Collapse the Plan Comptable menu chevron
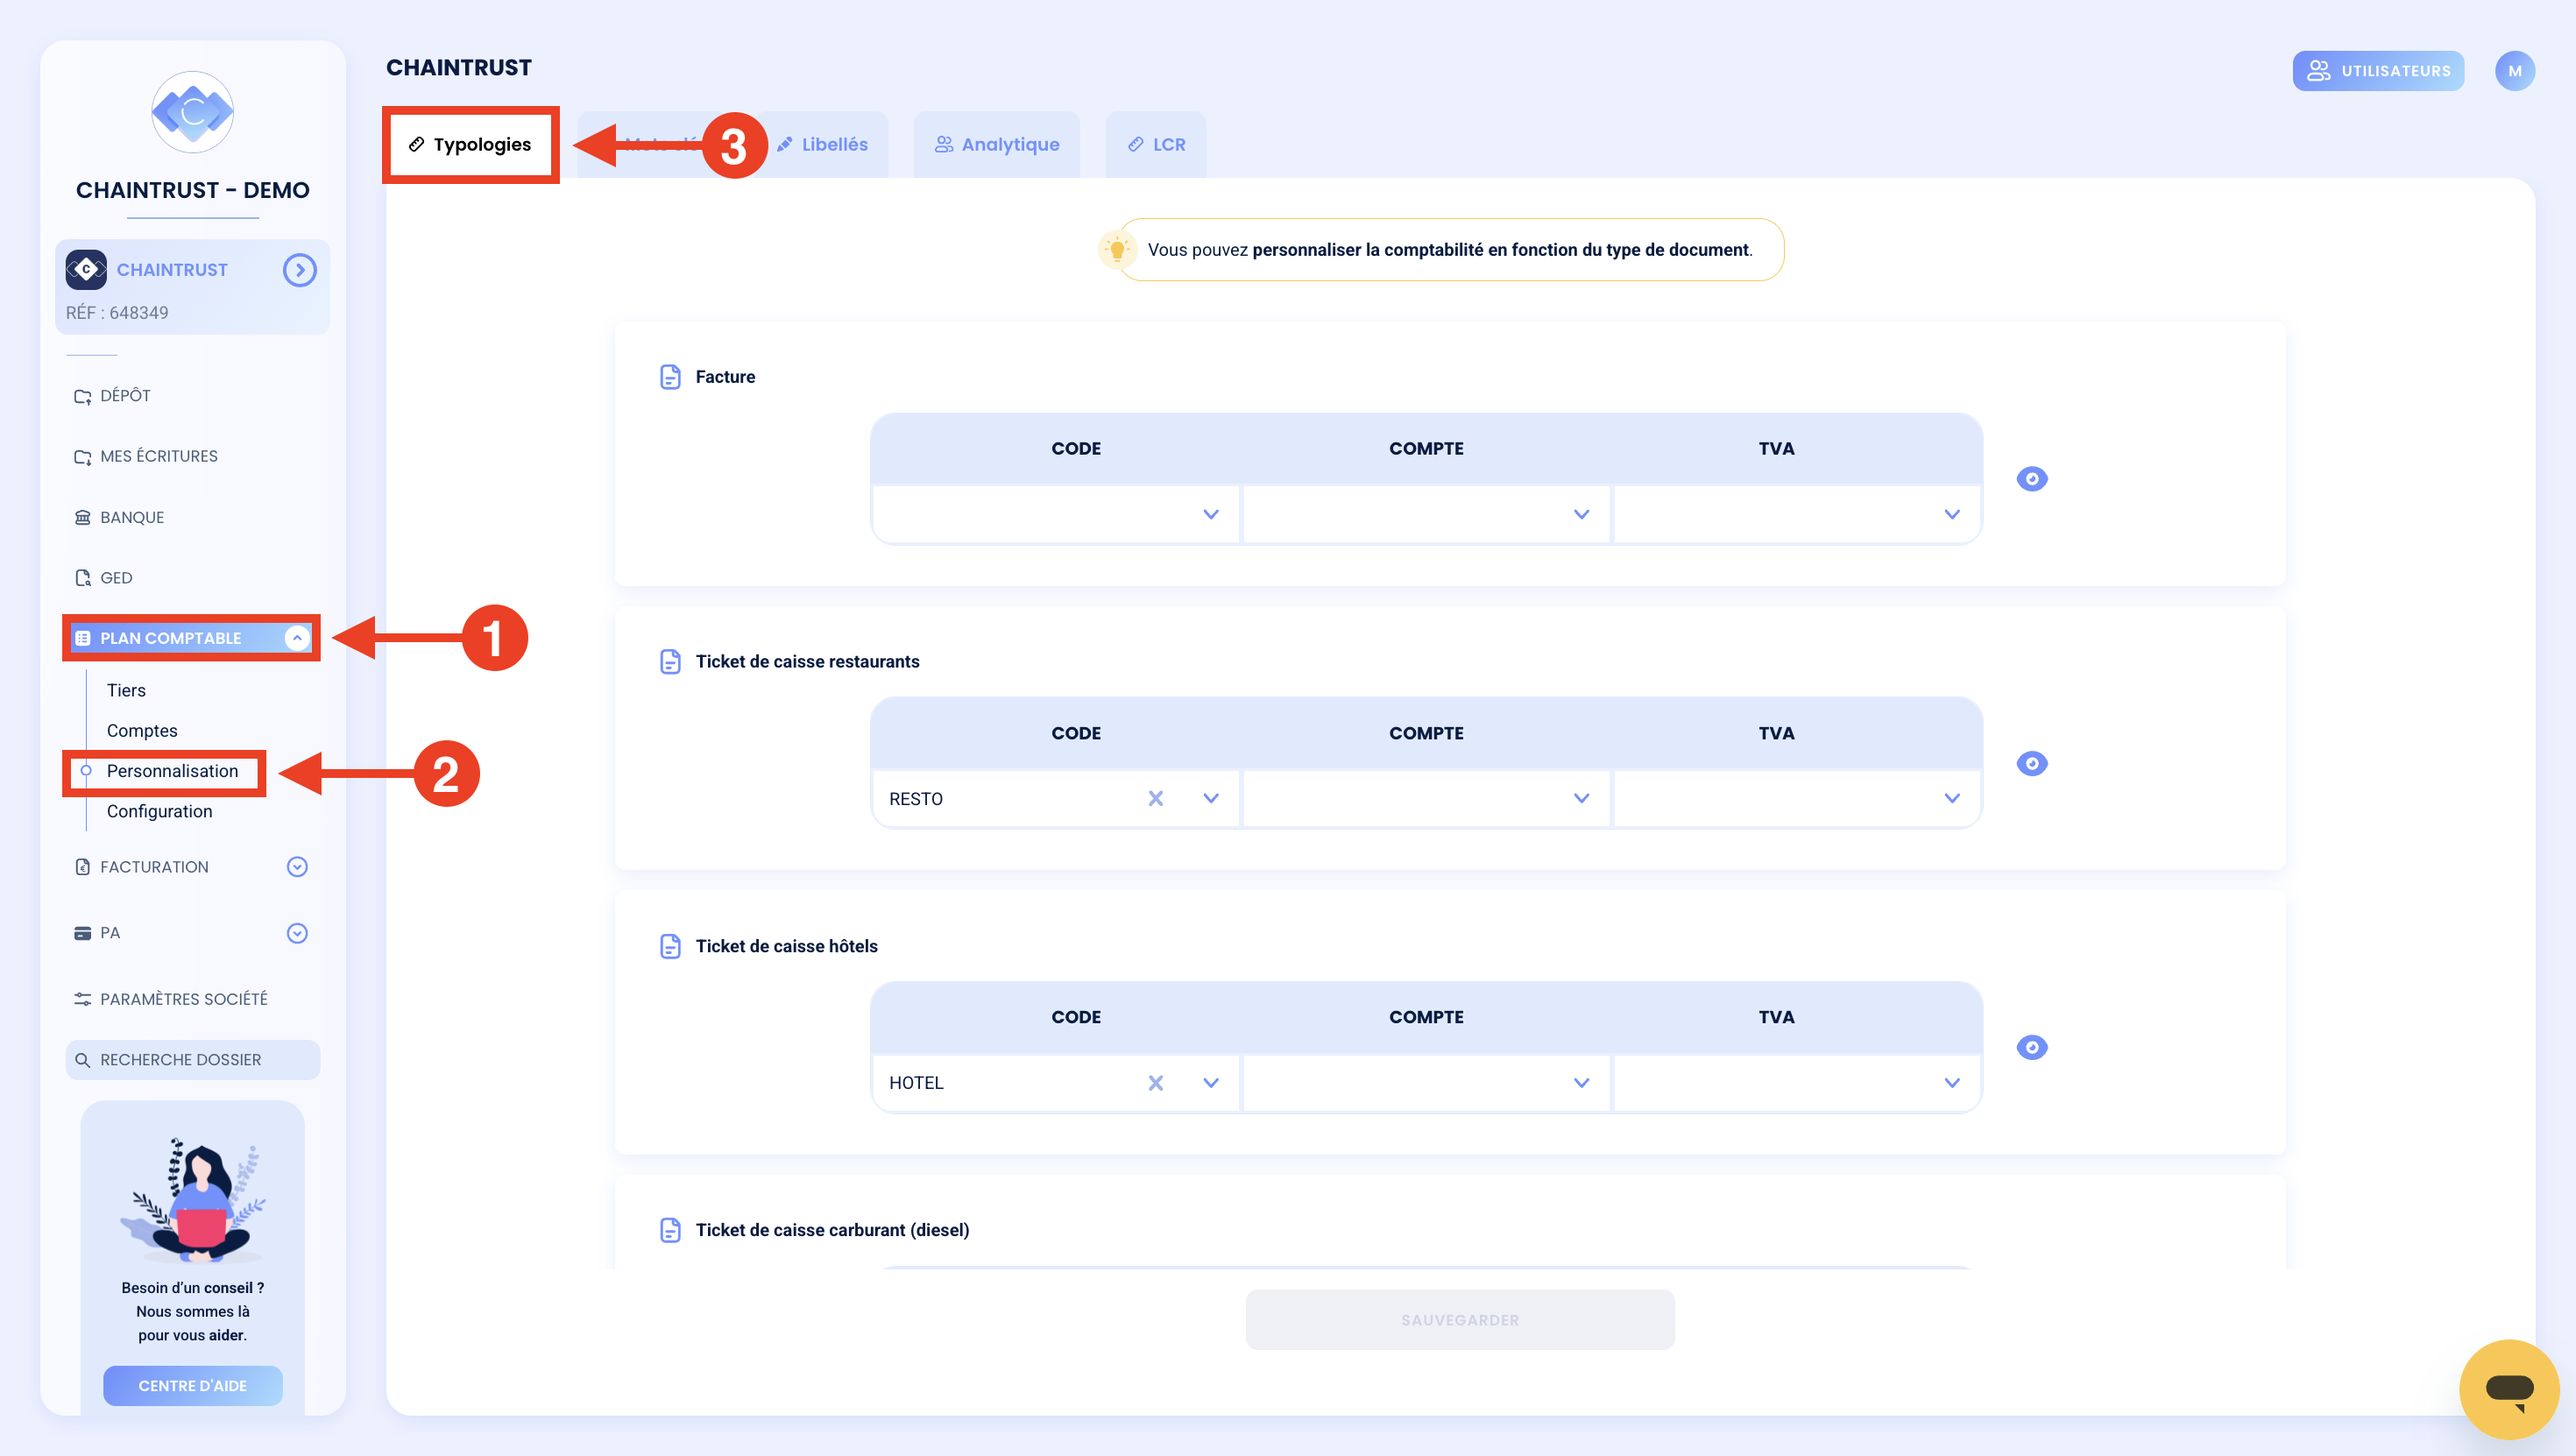2576x1456 pixels. pyautogui.click(x=297, y=638)
